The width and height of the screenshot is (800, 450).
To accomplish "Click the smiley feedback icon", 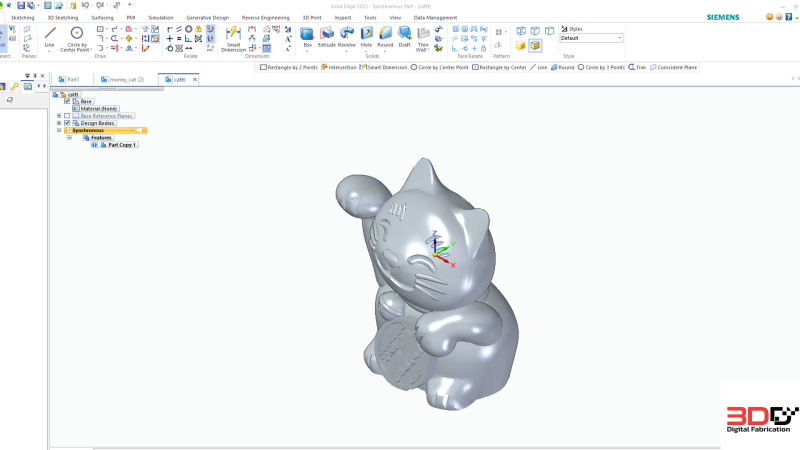I will pyautogui.click(x=769, y=17).
